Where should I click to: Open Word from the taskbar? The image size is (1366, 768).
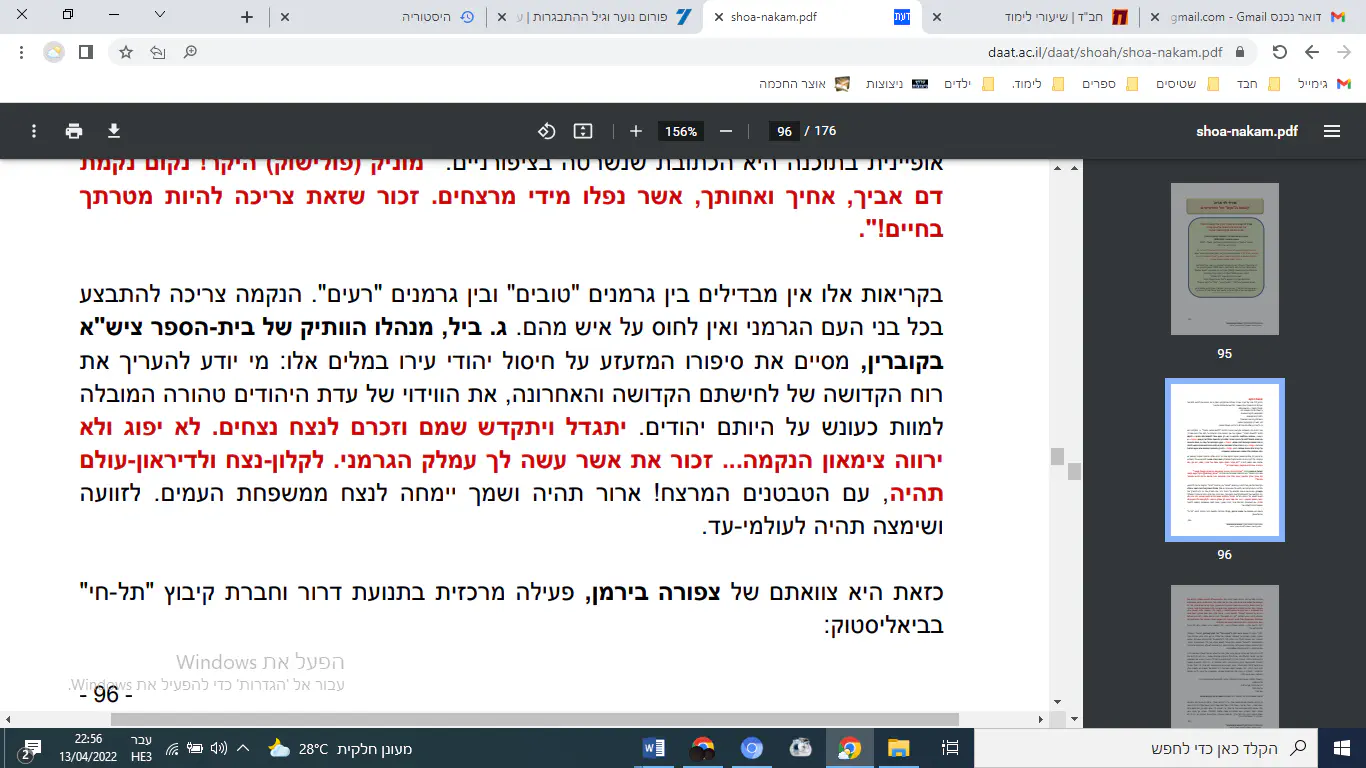(654, 748)
